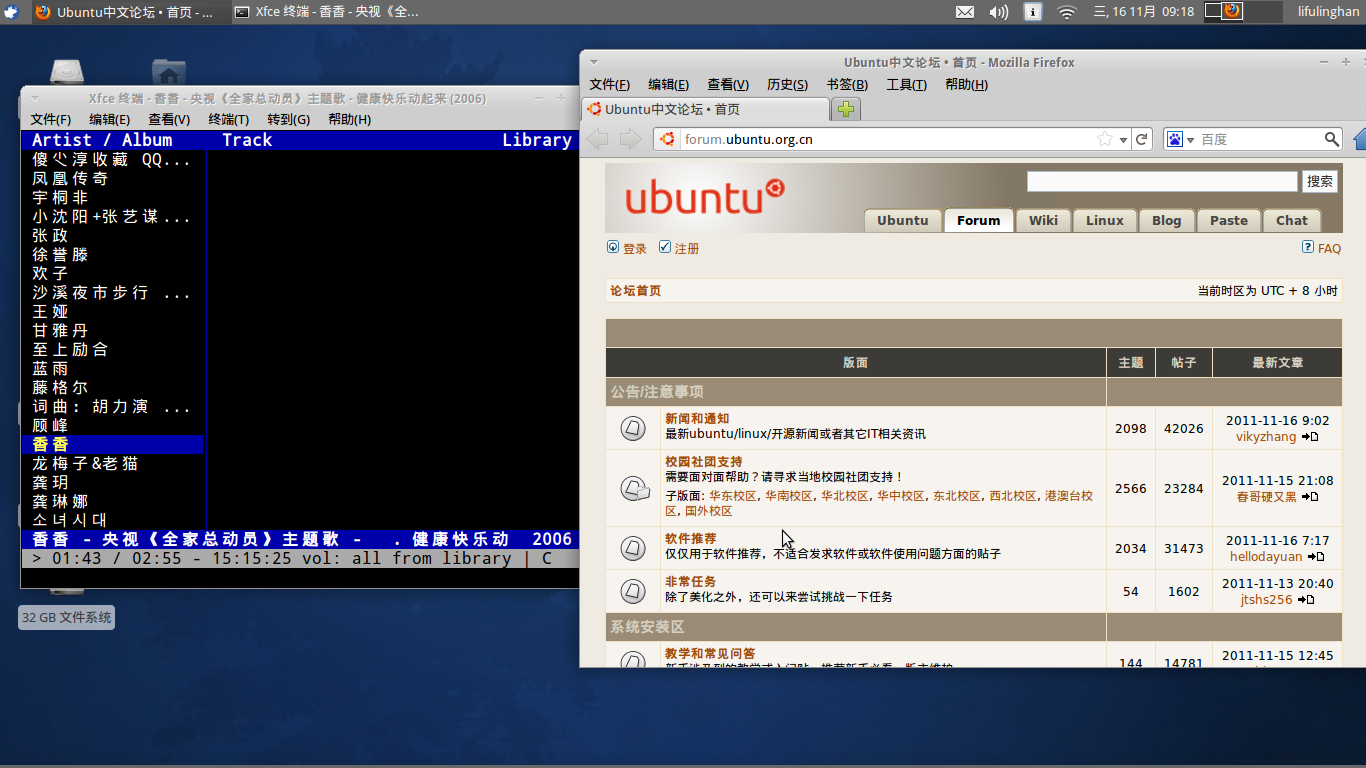This screenshot has width=1366, height=768.
Task: Reload the forum page
Action: click(x=1143, y=139)
